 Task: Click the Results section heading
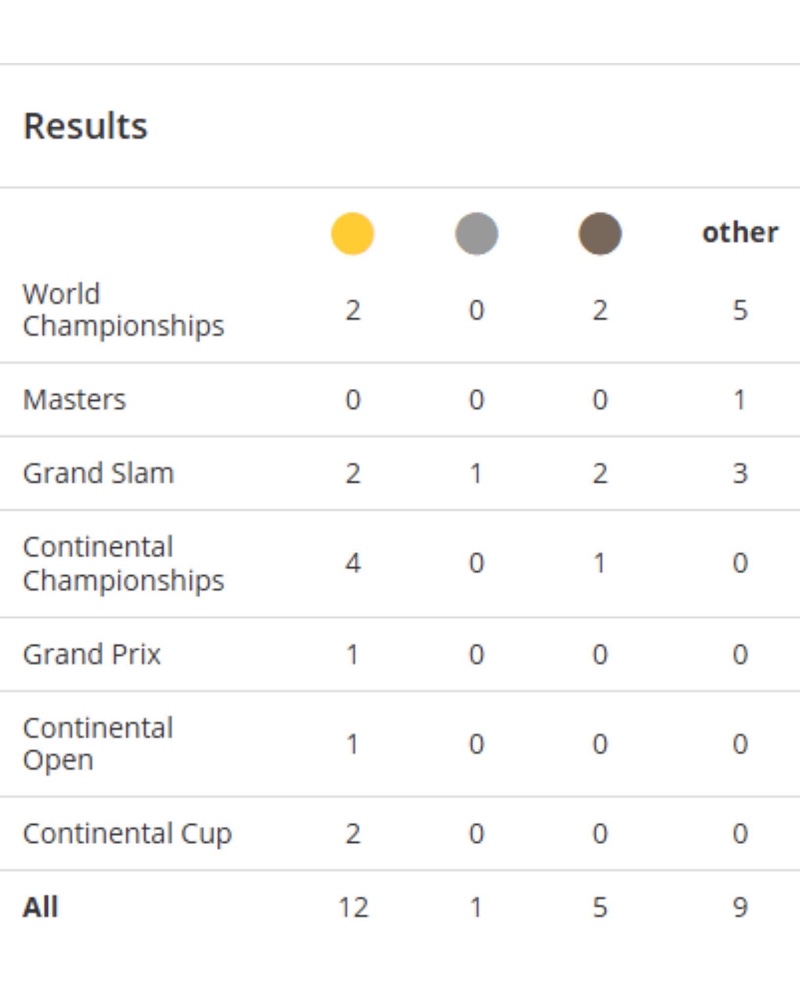[x=85, y=126]
